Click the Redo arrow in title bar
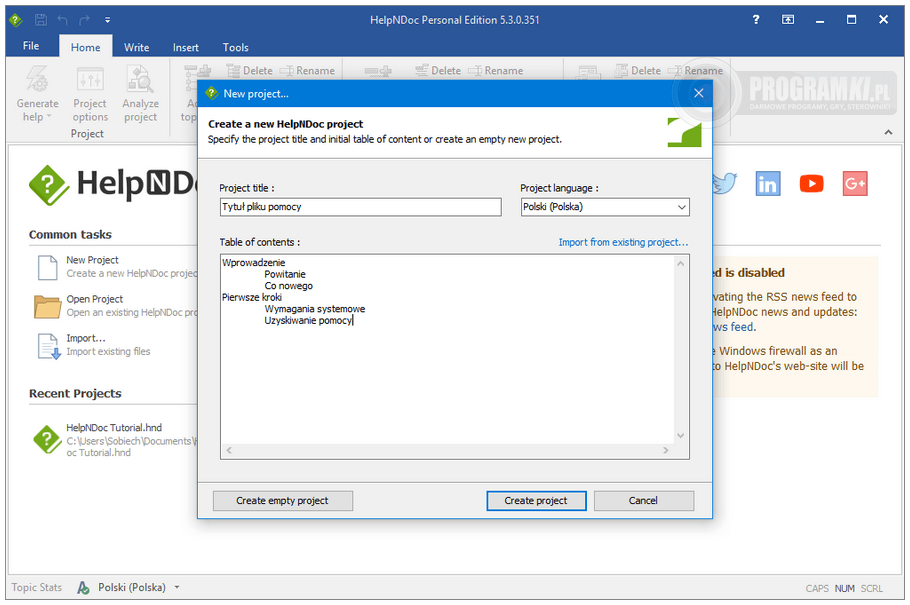Viewport: 910px width, 605px height. (x=85, y=20)
